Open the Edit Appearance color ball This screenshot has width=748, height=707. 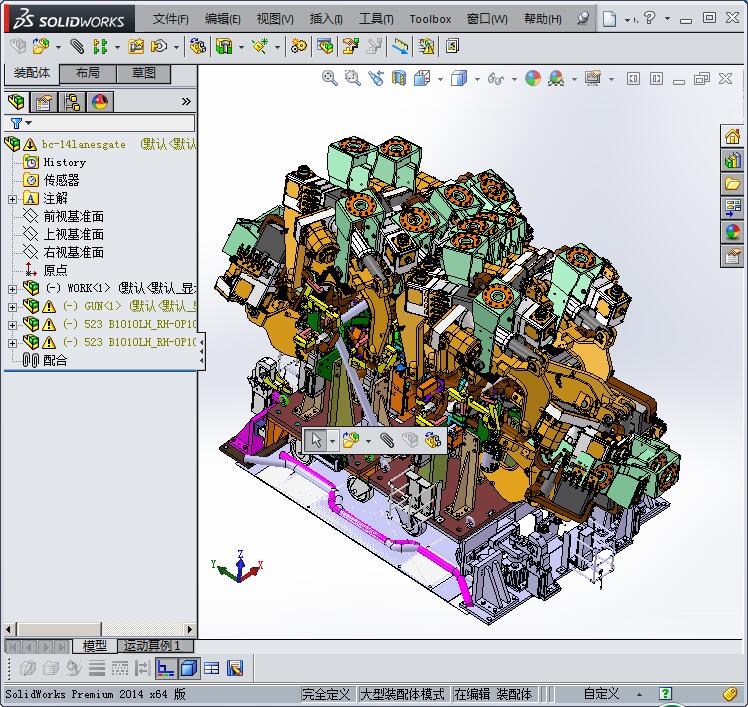point(532,78)
